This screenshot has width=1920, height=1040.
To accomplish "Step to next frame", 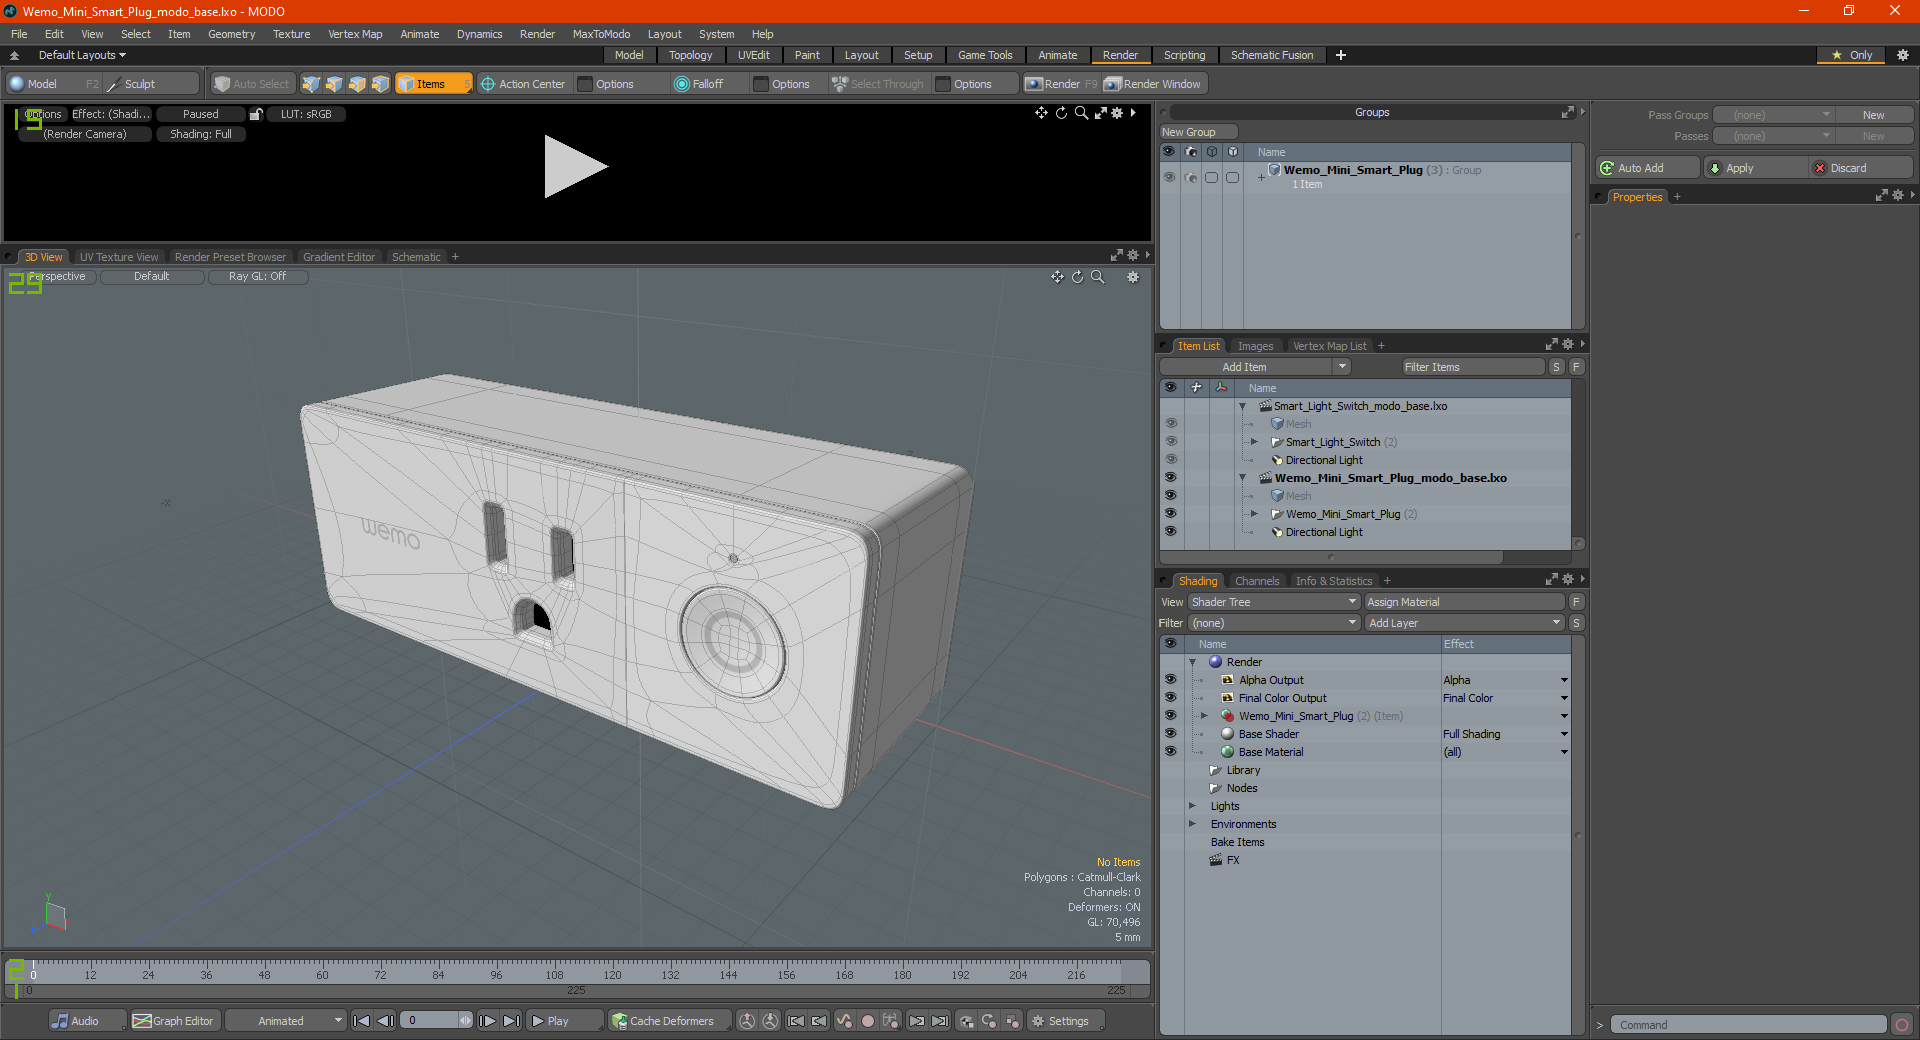I will click(487, 1021).
